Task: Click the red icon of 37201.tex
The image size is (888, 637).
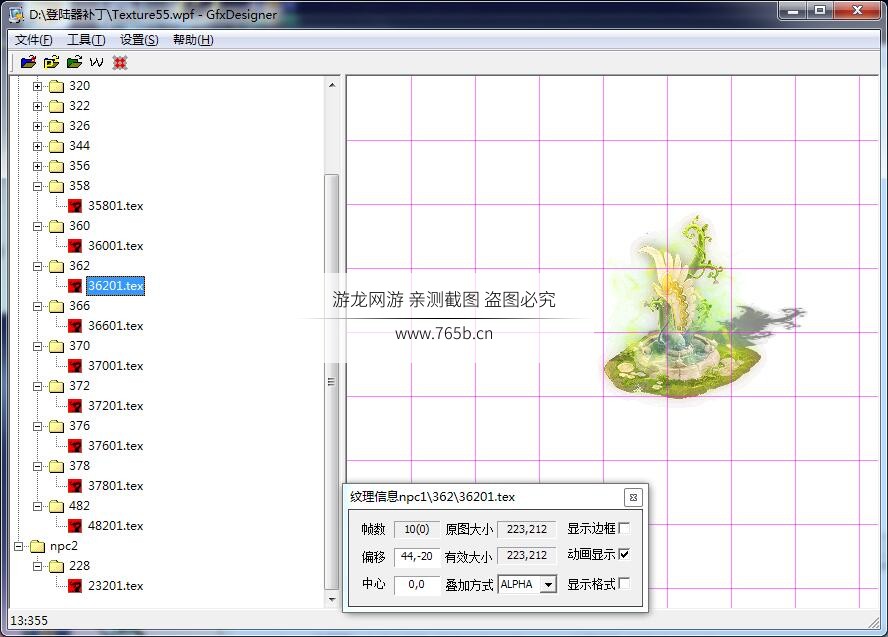Action: point(75,405)
